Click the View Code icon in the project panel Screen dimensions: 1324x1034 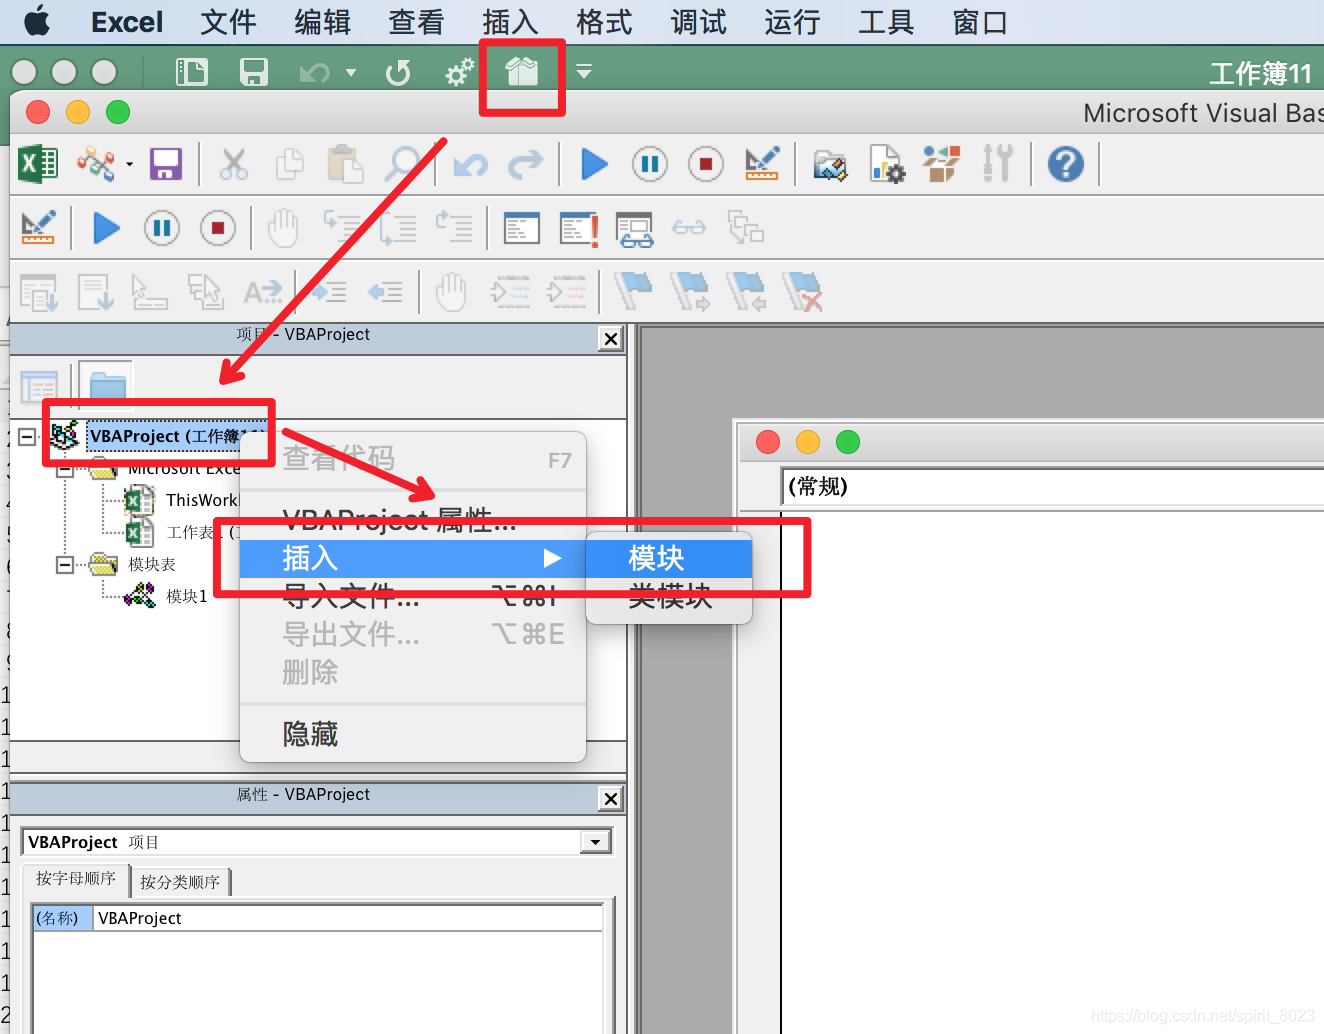(x=39, y=387)
